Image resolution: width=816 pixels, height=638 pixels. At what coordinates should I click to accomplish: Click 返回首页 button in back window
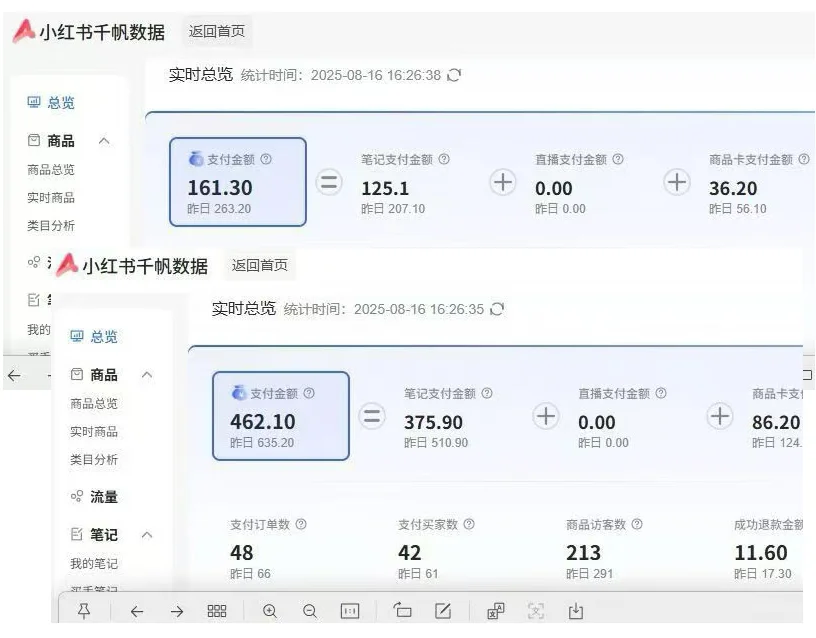pos(216,31)
